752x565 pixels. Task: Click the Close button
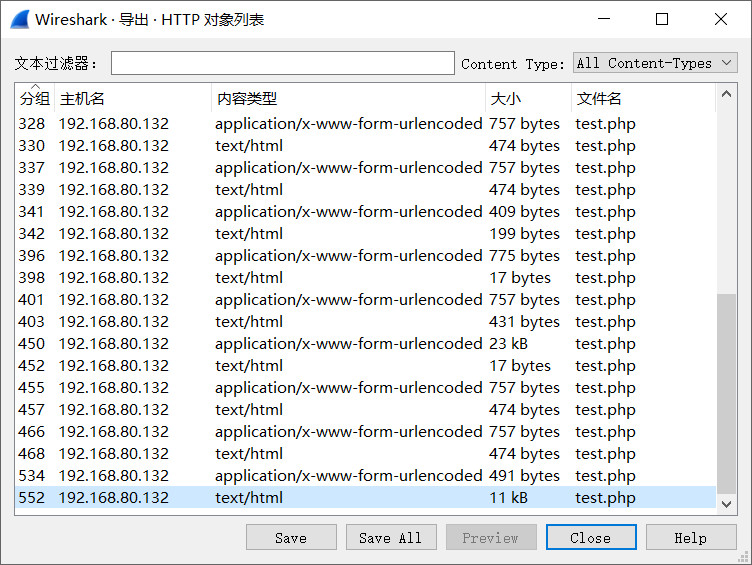(x=591, y=537)
